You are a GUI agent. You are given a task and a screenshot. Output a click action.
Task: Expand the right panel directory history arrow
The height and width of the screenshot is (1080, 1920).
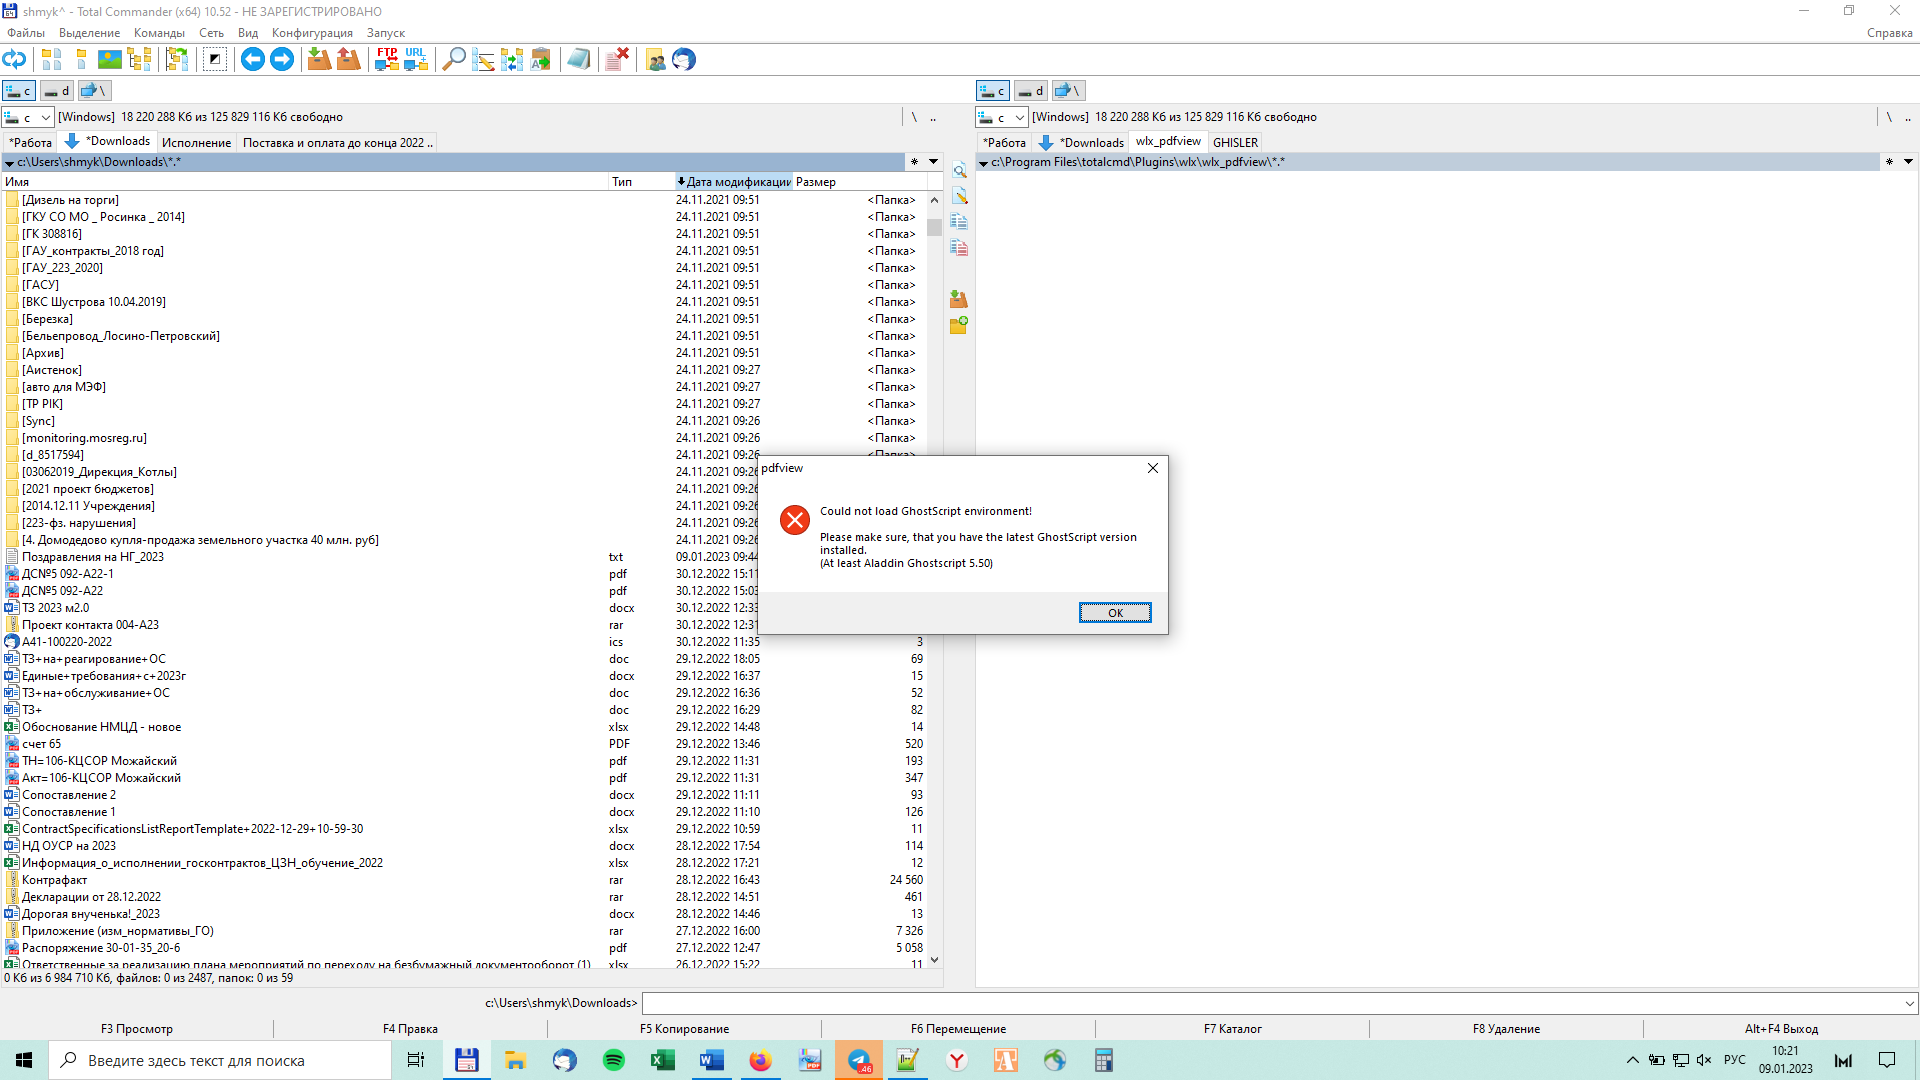click(x=1908, y=162)
